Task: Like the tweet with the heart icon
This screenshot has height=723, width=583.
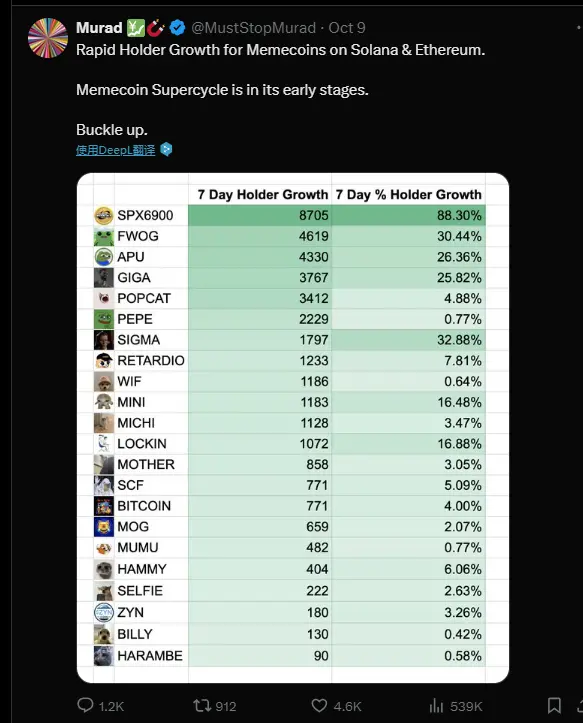Action: 319,705
